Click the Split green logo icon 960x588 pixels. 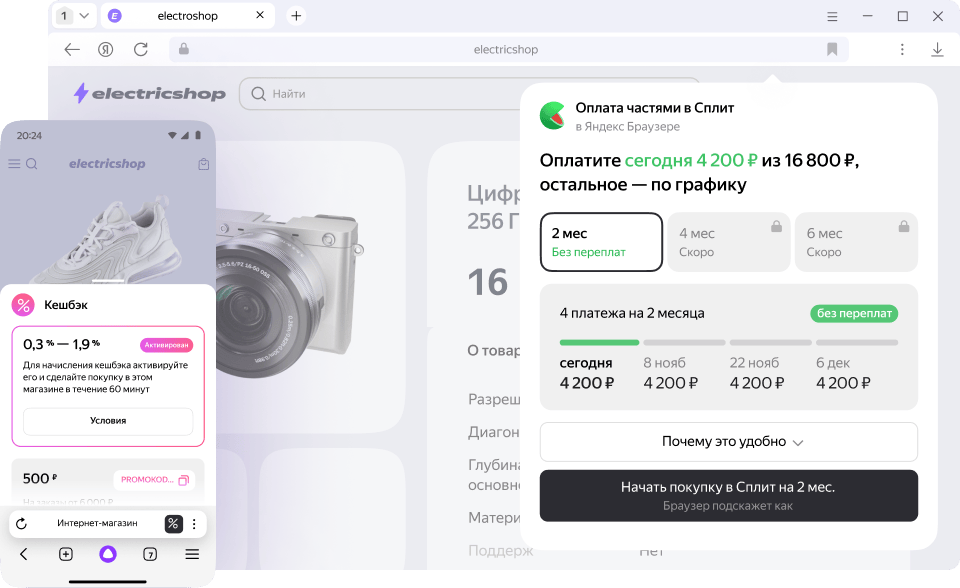[x=553, y=116]
